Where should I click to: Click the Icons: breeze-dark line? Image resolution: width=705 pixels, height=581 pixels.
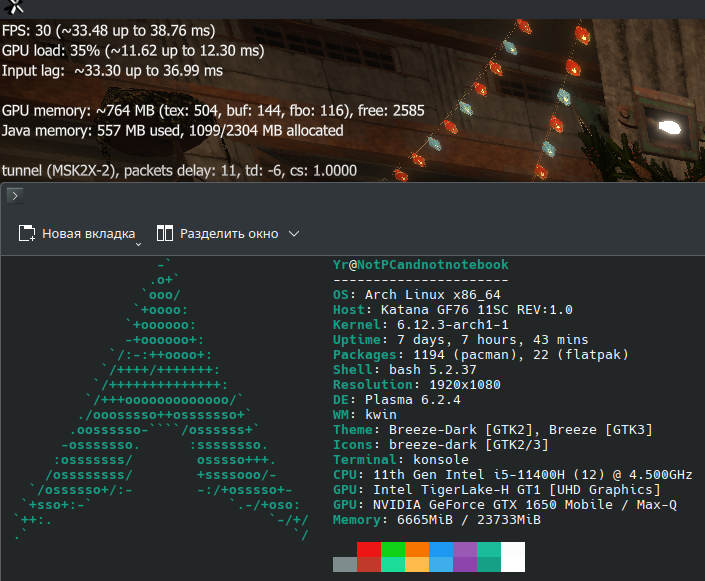tap(441, 444)
